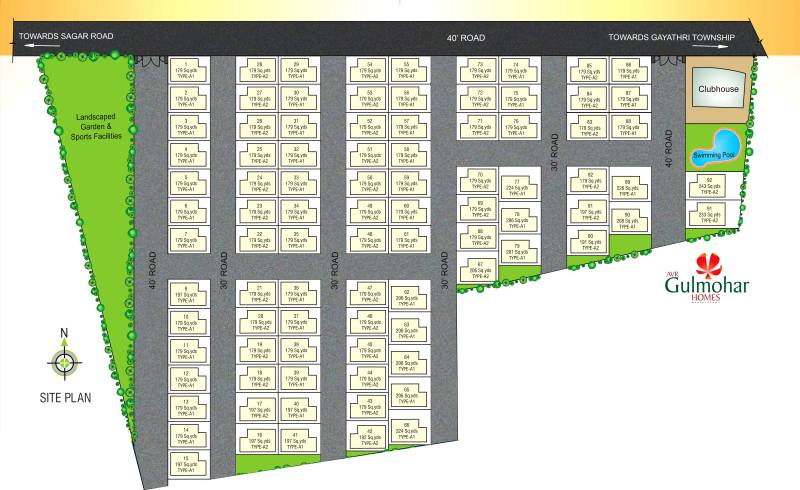Click the SITE PLAN label
This screenshot has height=490, width=800.
[65, 397]
